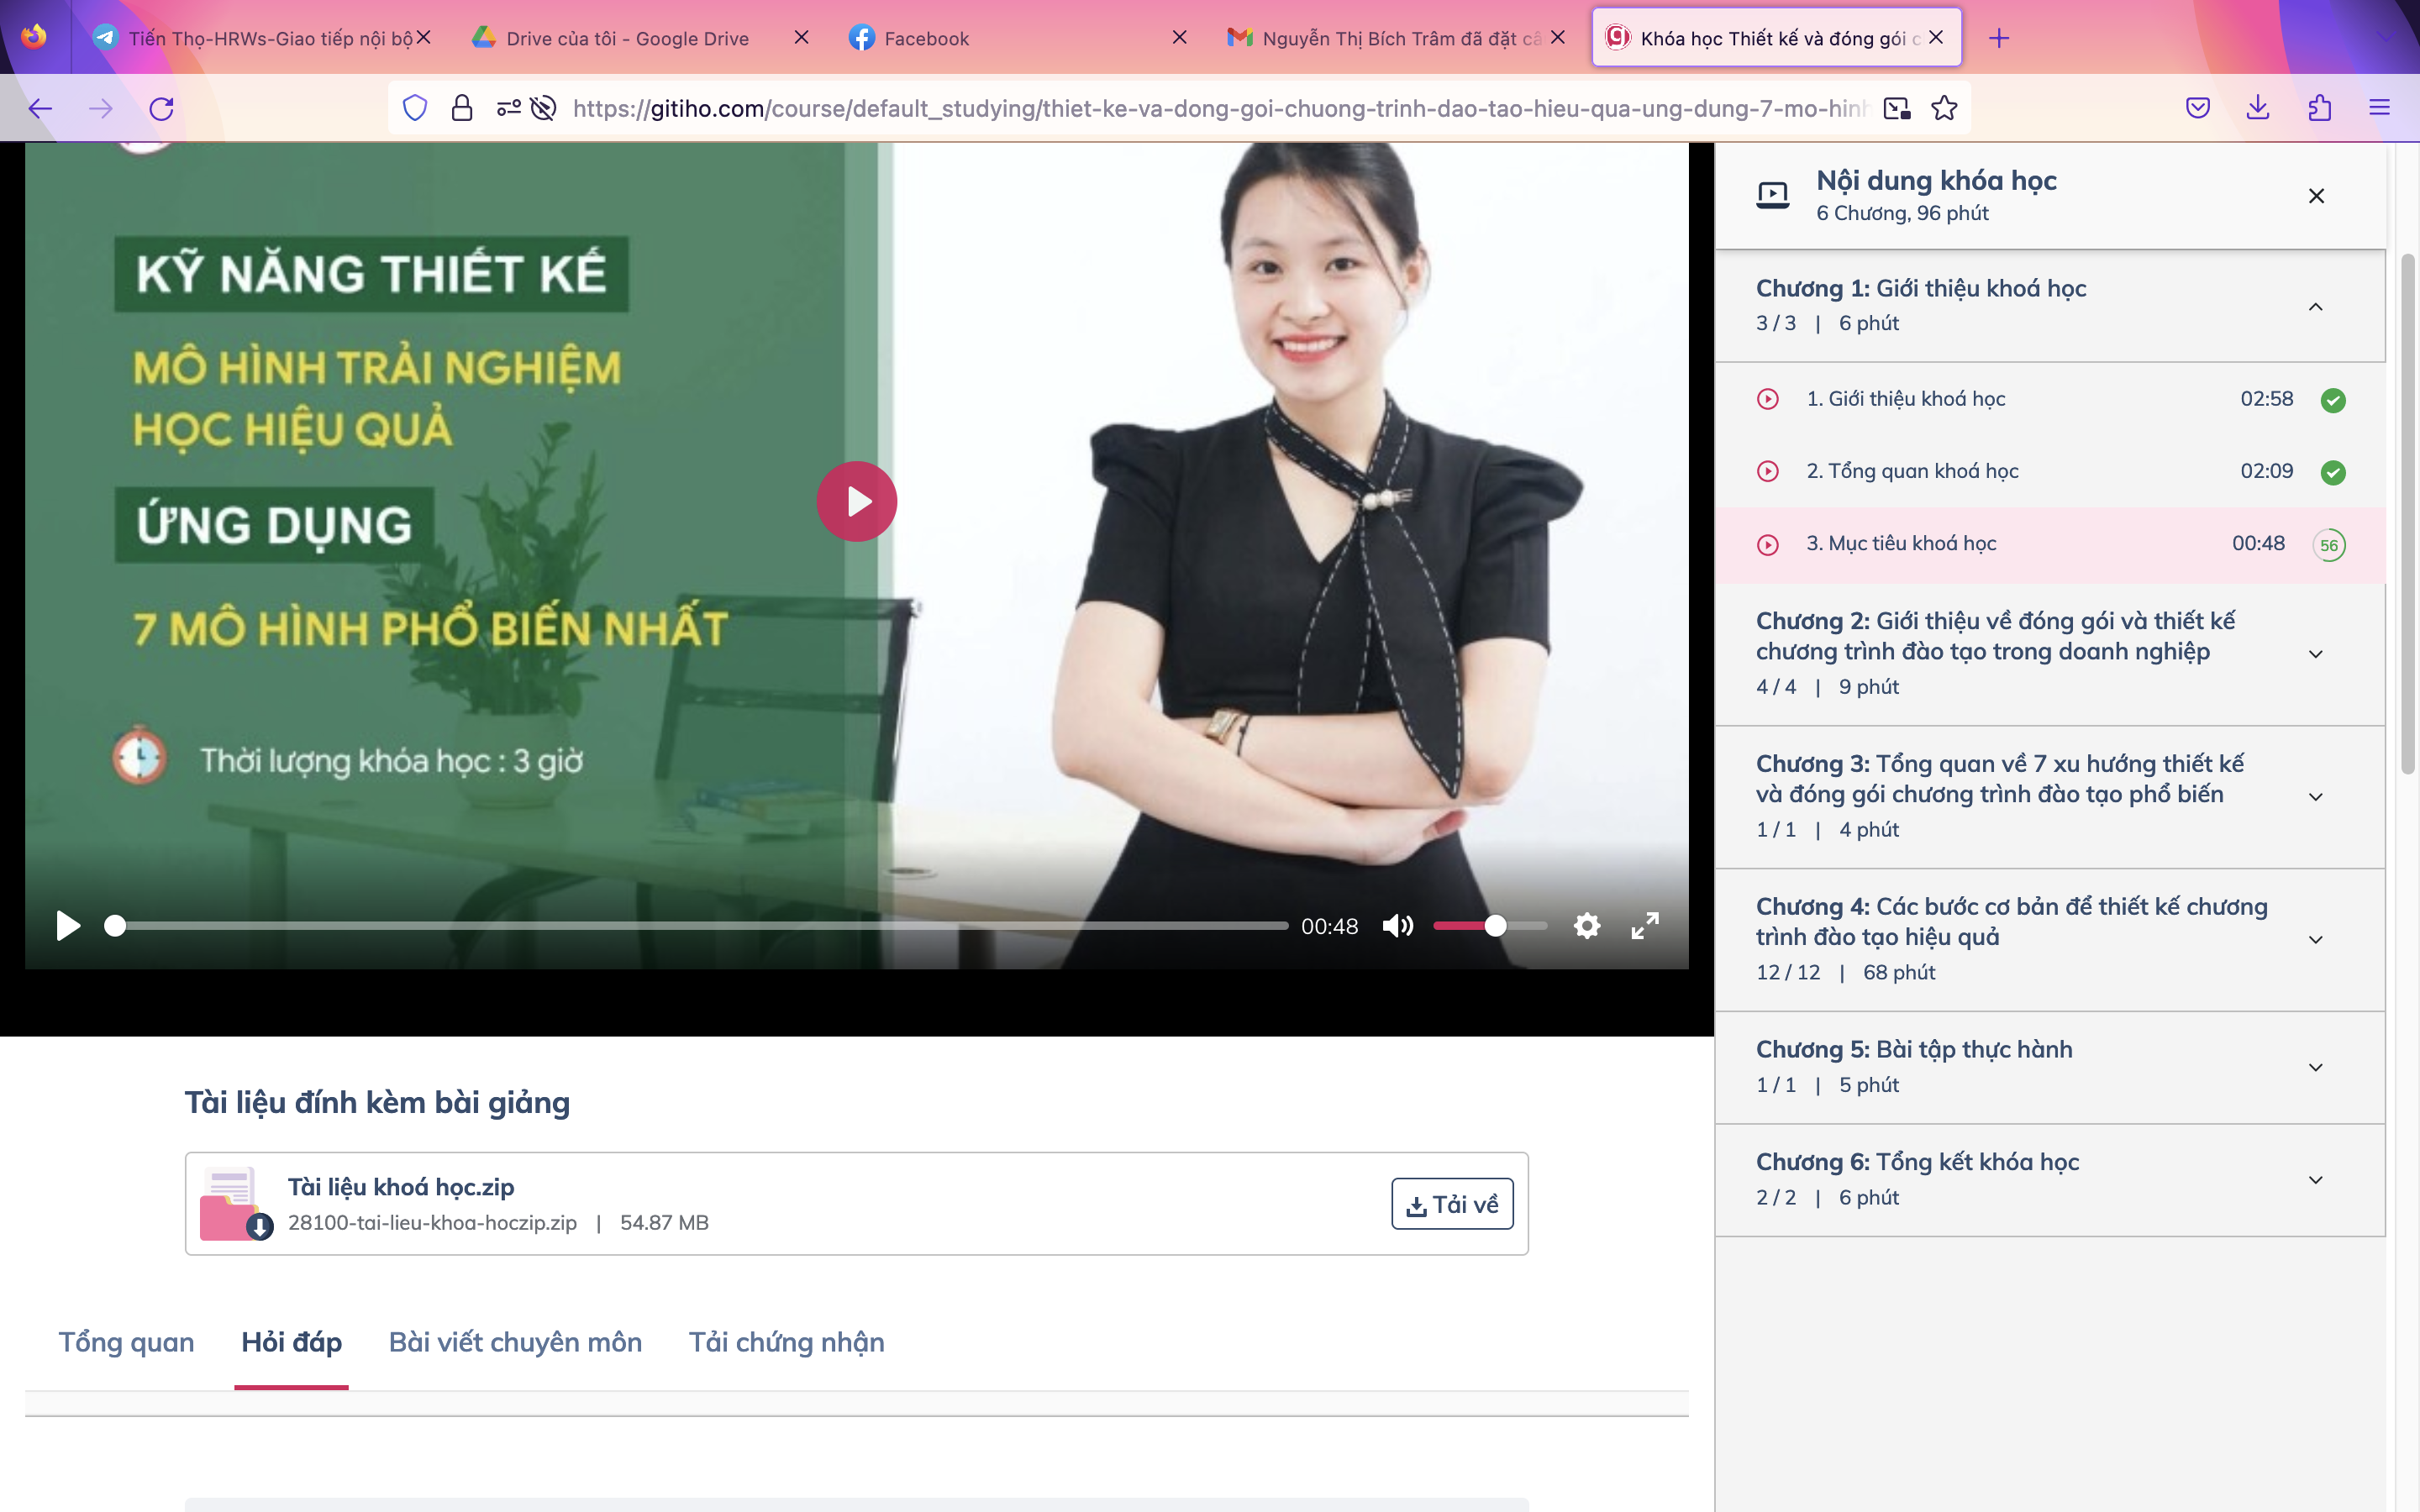Open lesson 2. Tổng quan khoá học

(x=1912, y=471)
